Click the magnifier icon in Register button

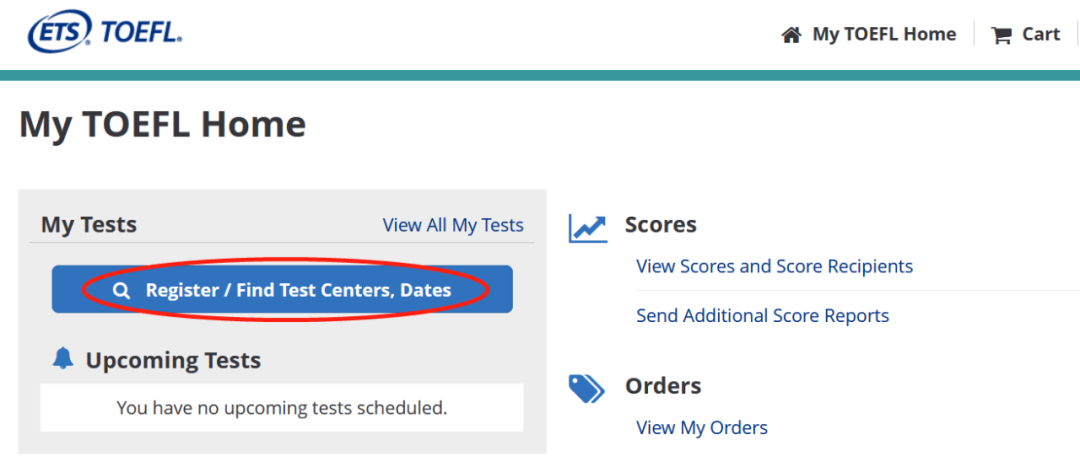click(x=122, y=291)
